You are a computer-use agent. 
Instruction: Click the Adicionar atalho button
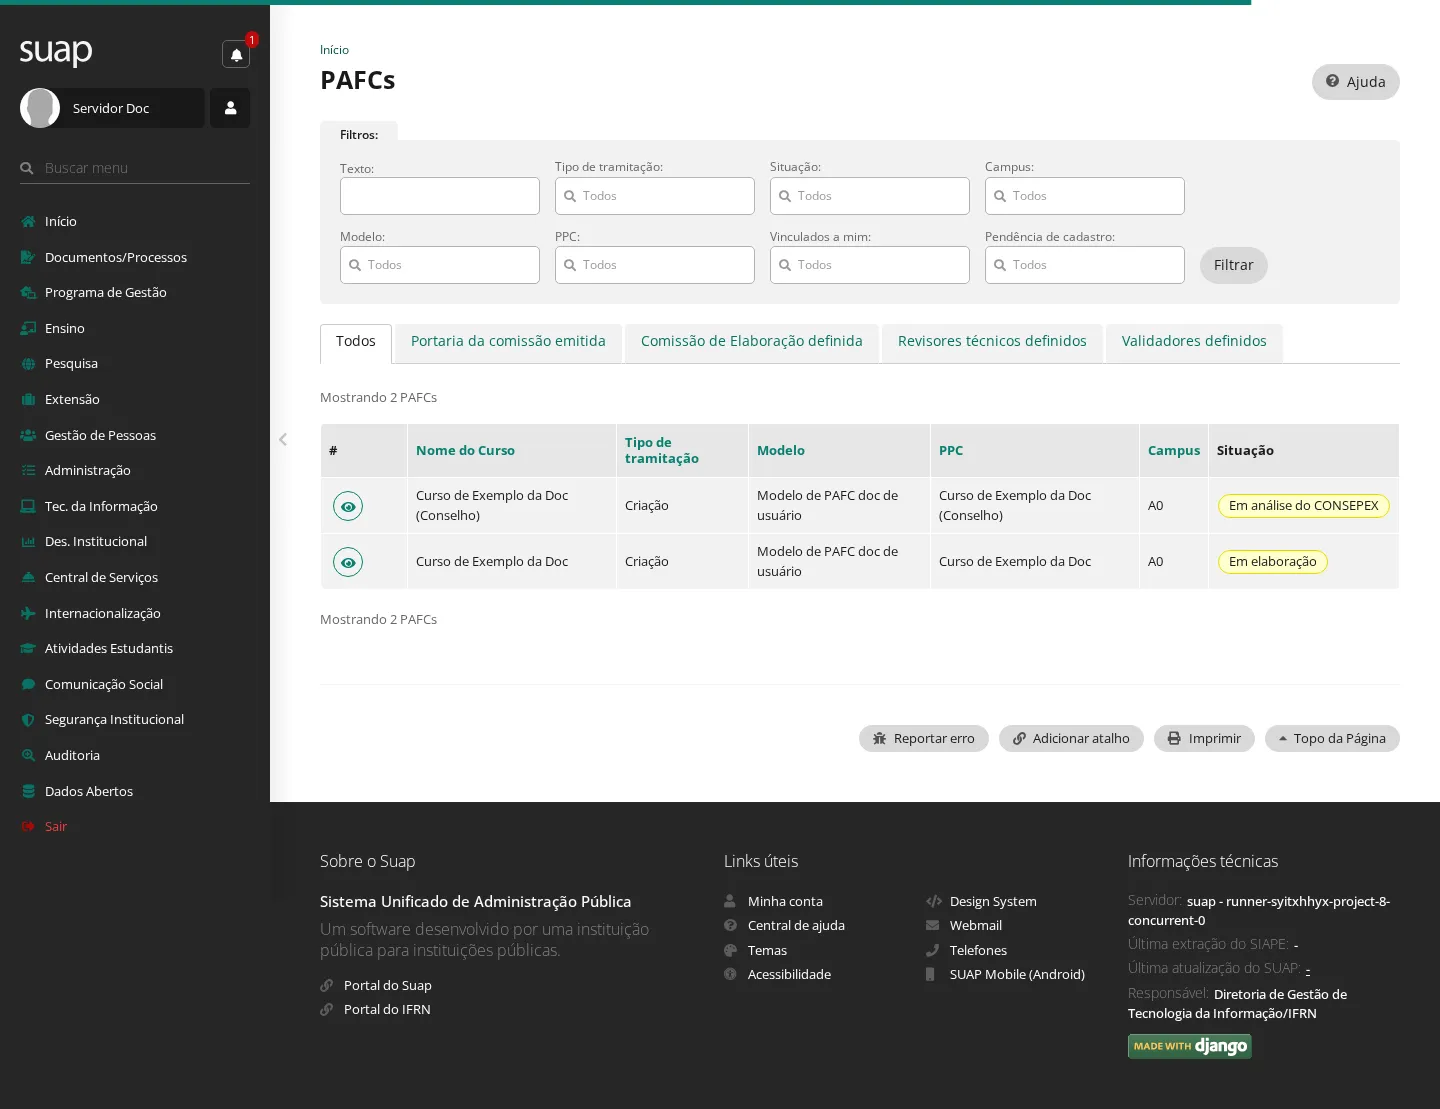[1071, 738]
